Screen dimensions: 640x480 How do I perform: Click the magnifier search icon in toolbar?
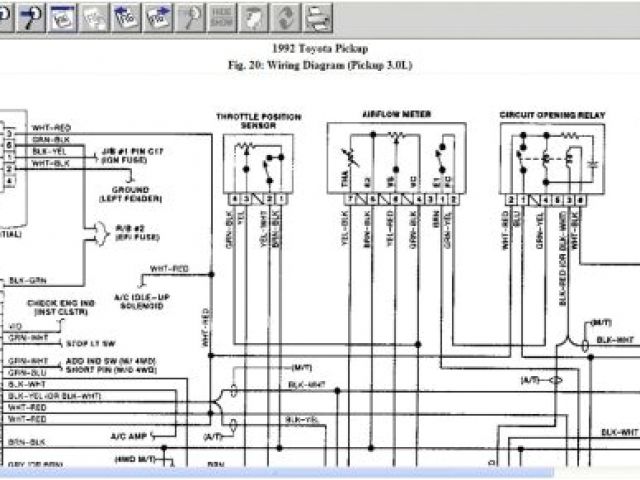click(29, 15)
